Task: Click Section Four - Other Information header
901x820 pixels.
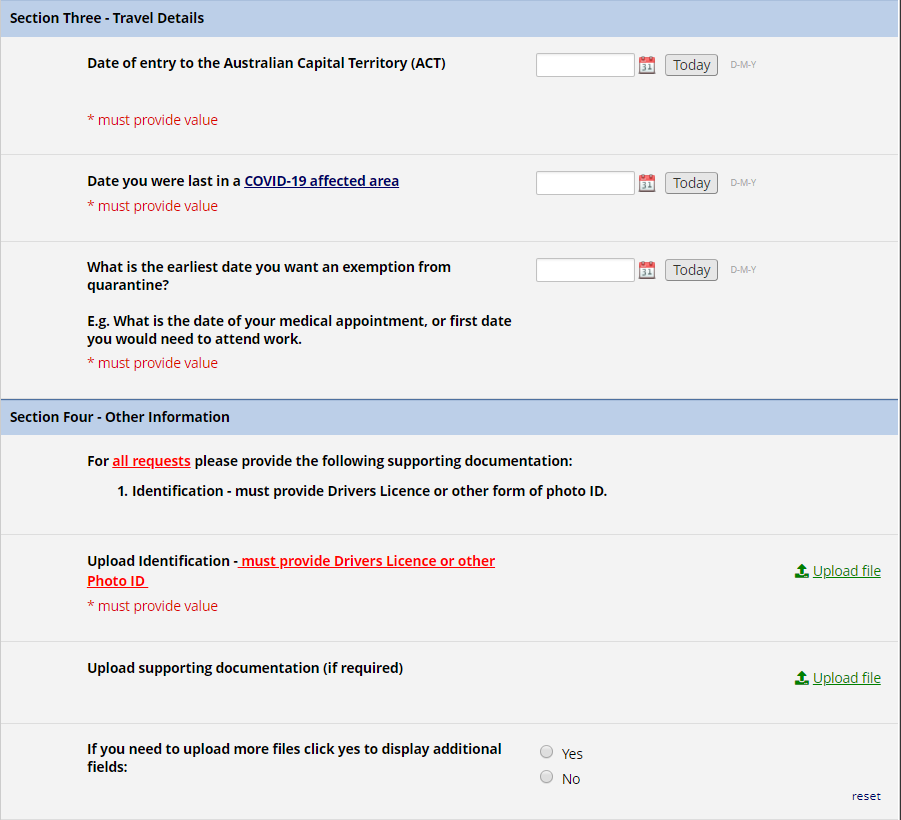Action: pyautogui.click(x=449, y=417)
